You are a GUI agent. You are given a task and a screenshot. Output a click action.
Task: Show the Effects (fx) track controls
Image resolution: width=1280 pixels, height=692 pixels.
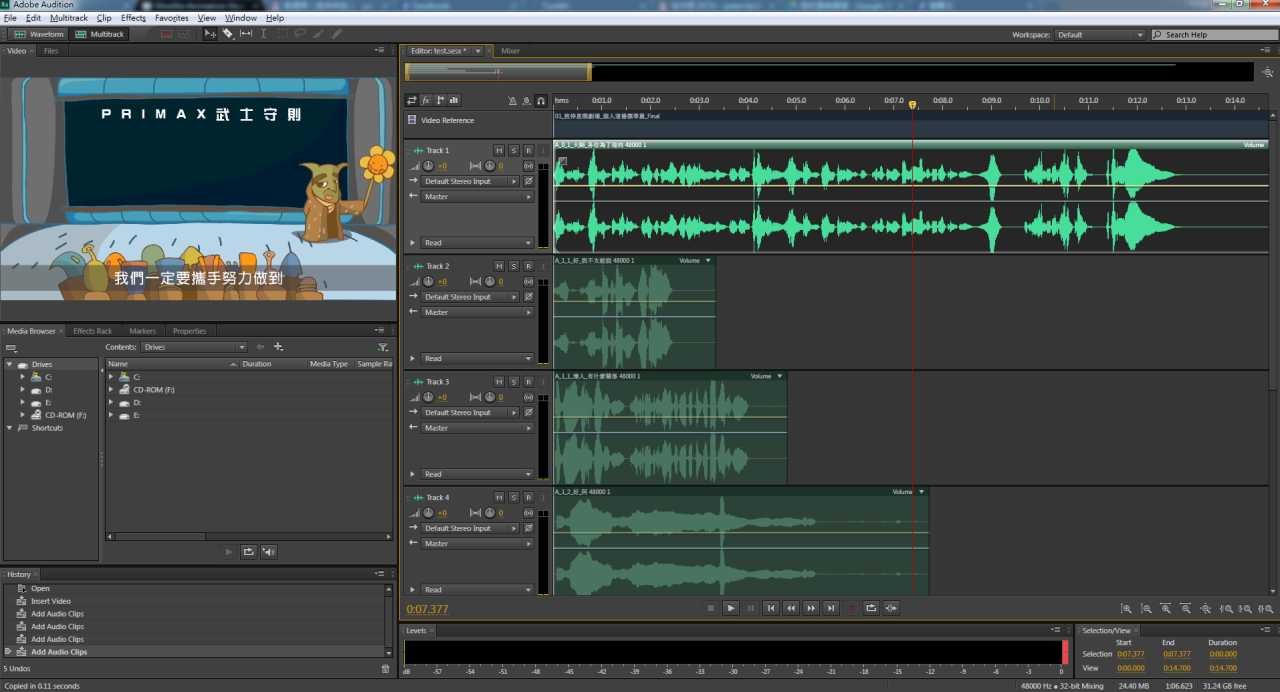[426, 100]
